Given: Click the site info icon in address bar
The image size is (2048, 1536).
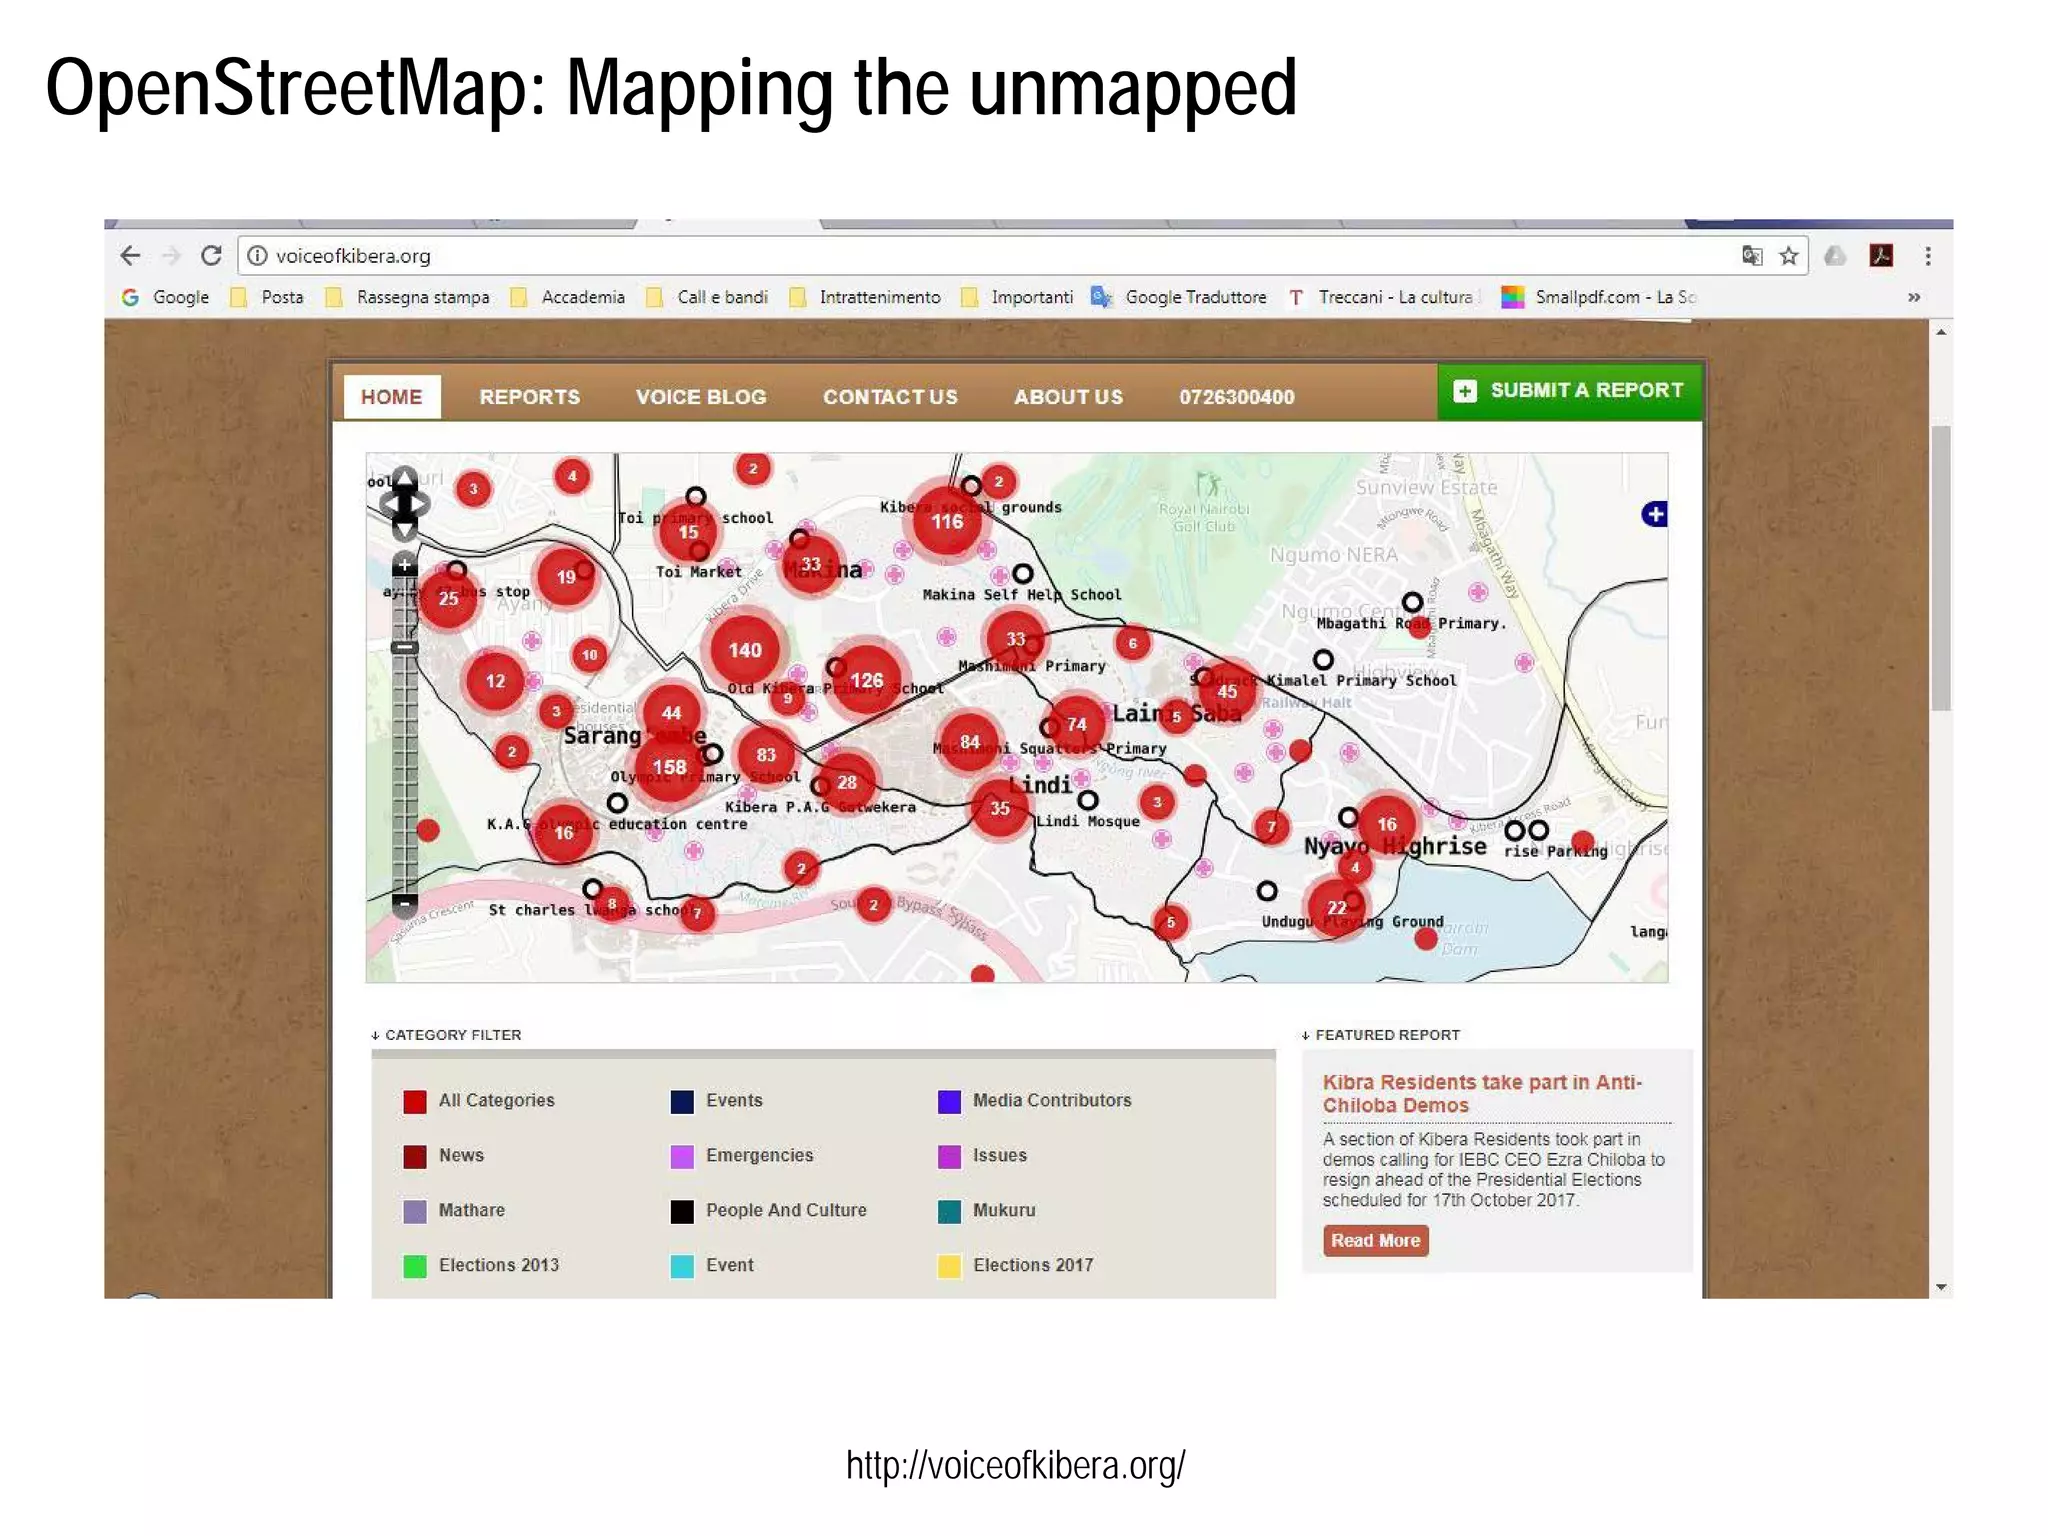Looking at the screenshot, I should pos(257,256).
